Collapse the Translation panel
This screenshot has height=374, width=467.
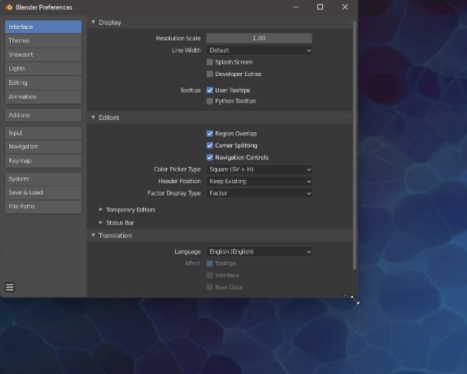pos(93,235)
